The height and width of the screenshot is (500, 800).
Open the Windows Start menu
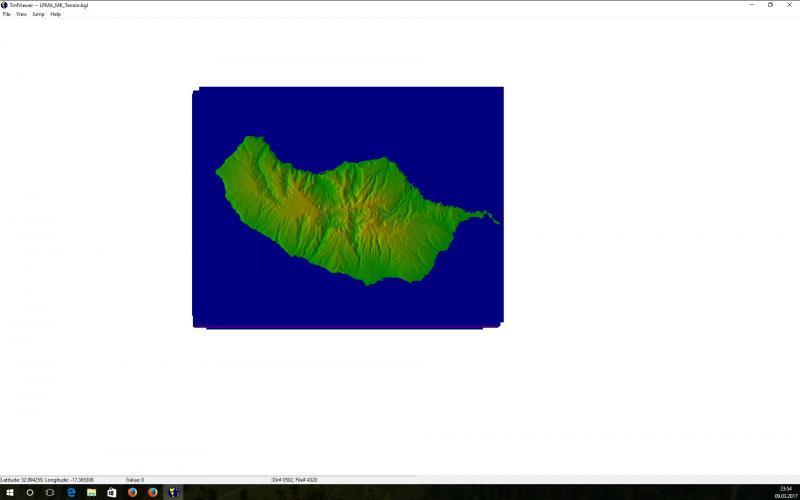tap(9, 492)
